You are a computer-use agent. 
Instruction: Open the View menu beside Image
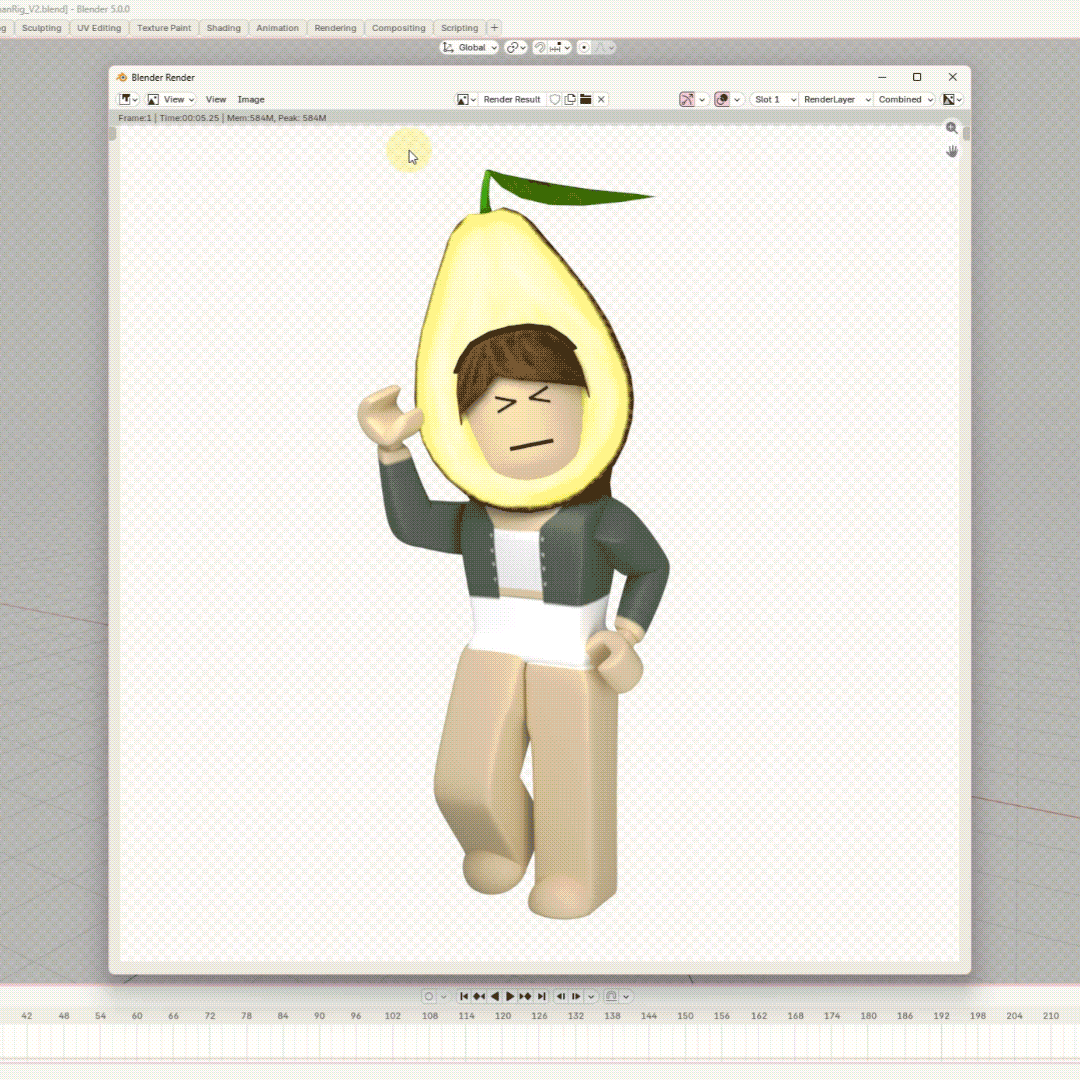point(216,99)
